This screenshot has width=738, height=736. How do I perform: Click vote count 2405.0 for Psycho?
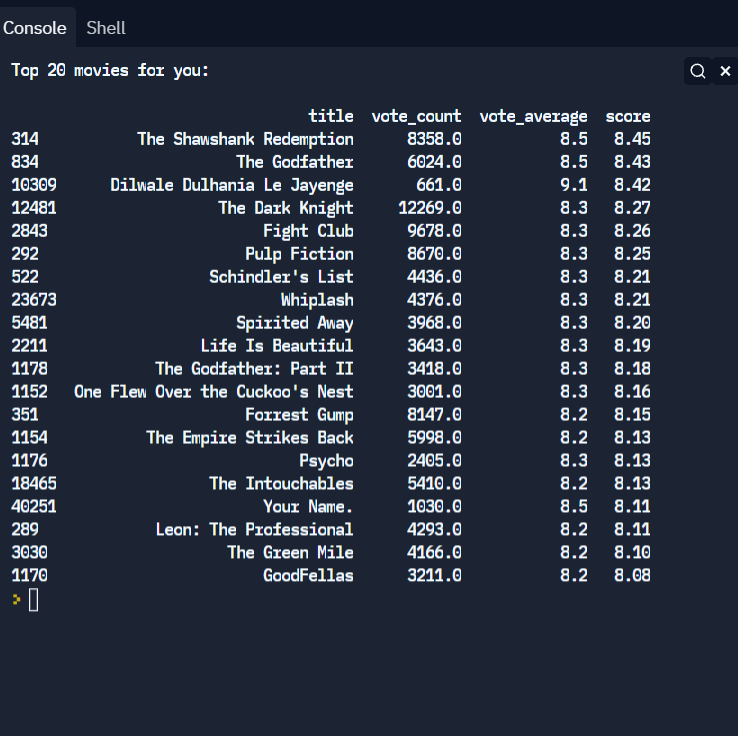434,461
